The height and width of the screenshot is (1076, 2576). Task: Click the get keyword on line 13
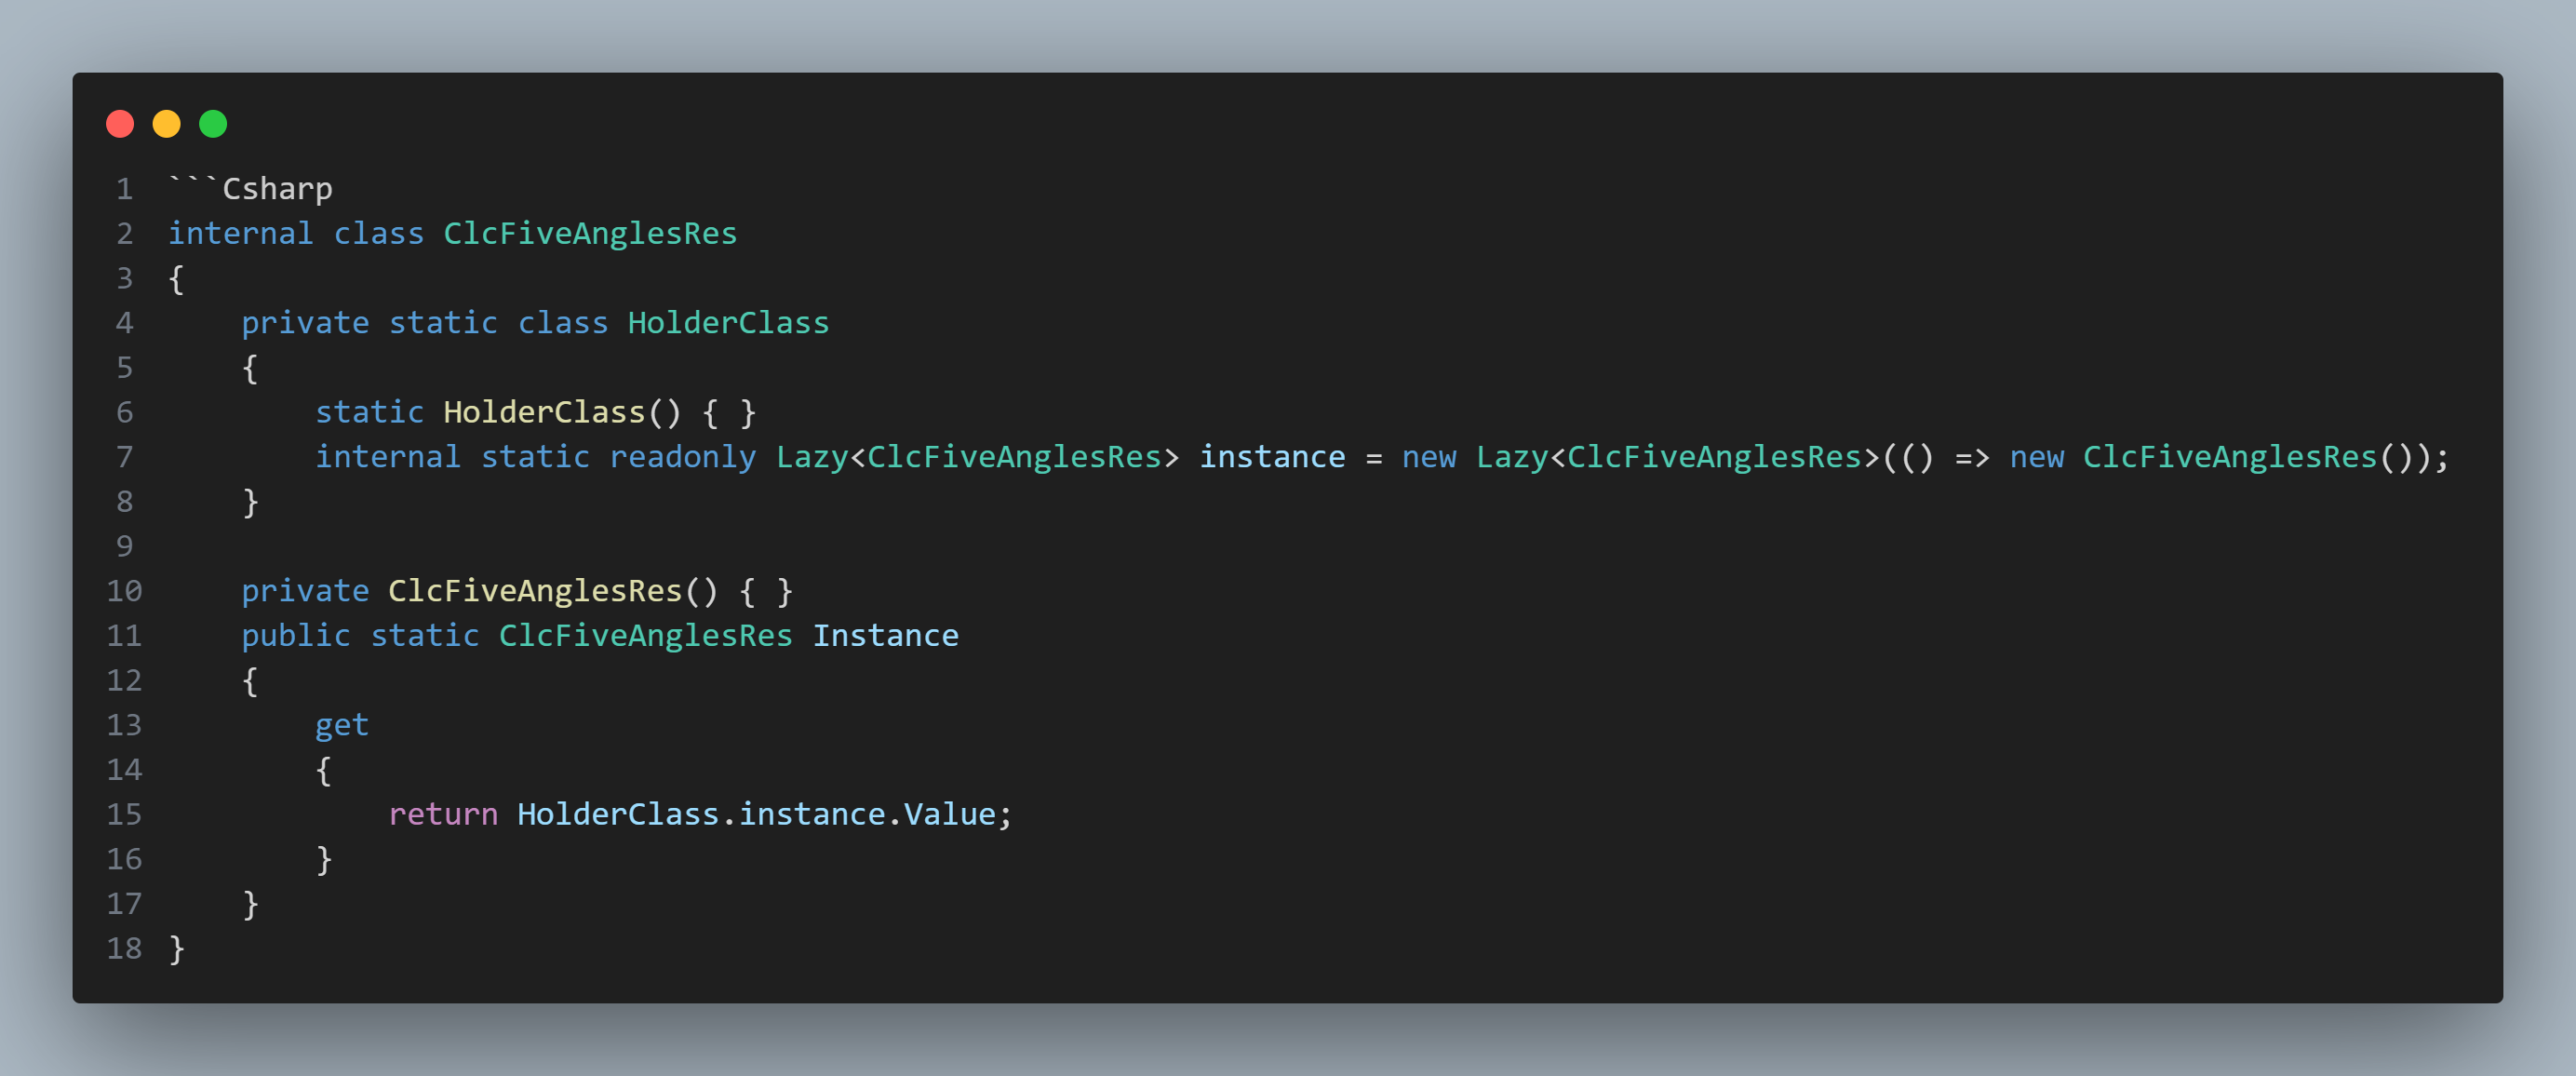[342, 725]
